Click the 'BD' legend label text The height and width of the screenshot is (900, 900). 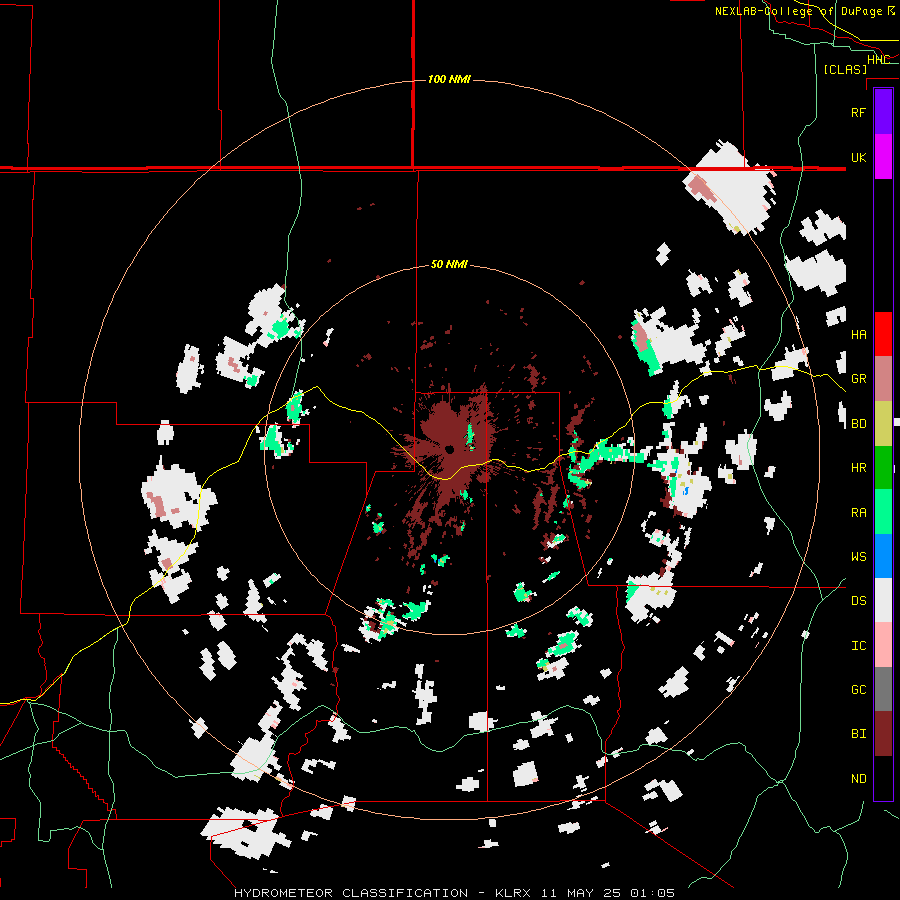point(858,424)
